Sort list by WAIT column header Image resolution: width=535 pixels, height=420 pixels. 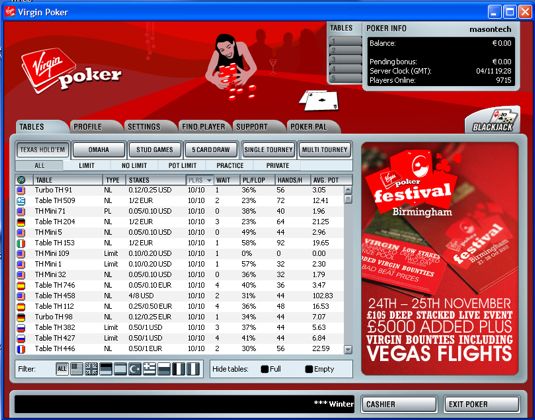[x=227, y=180]
